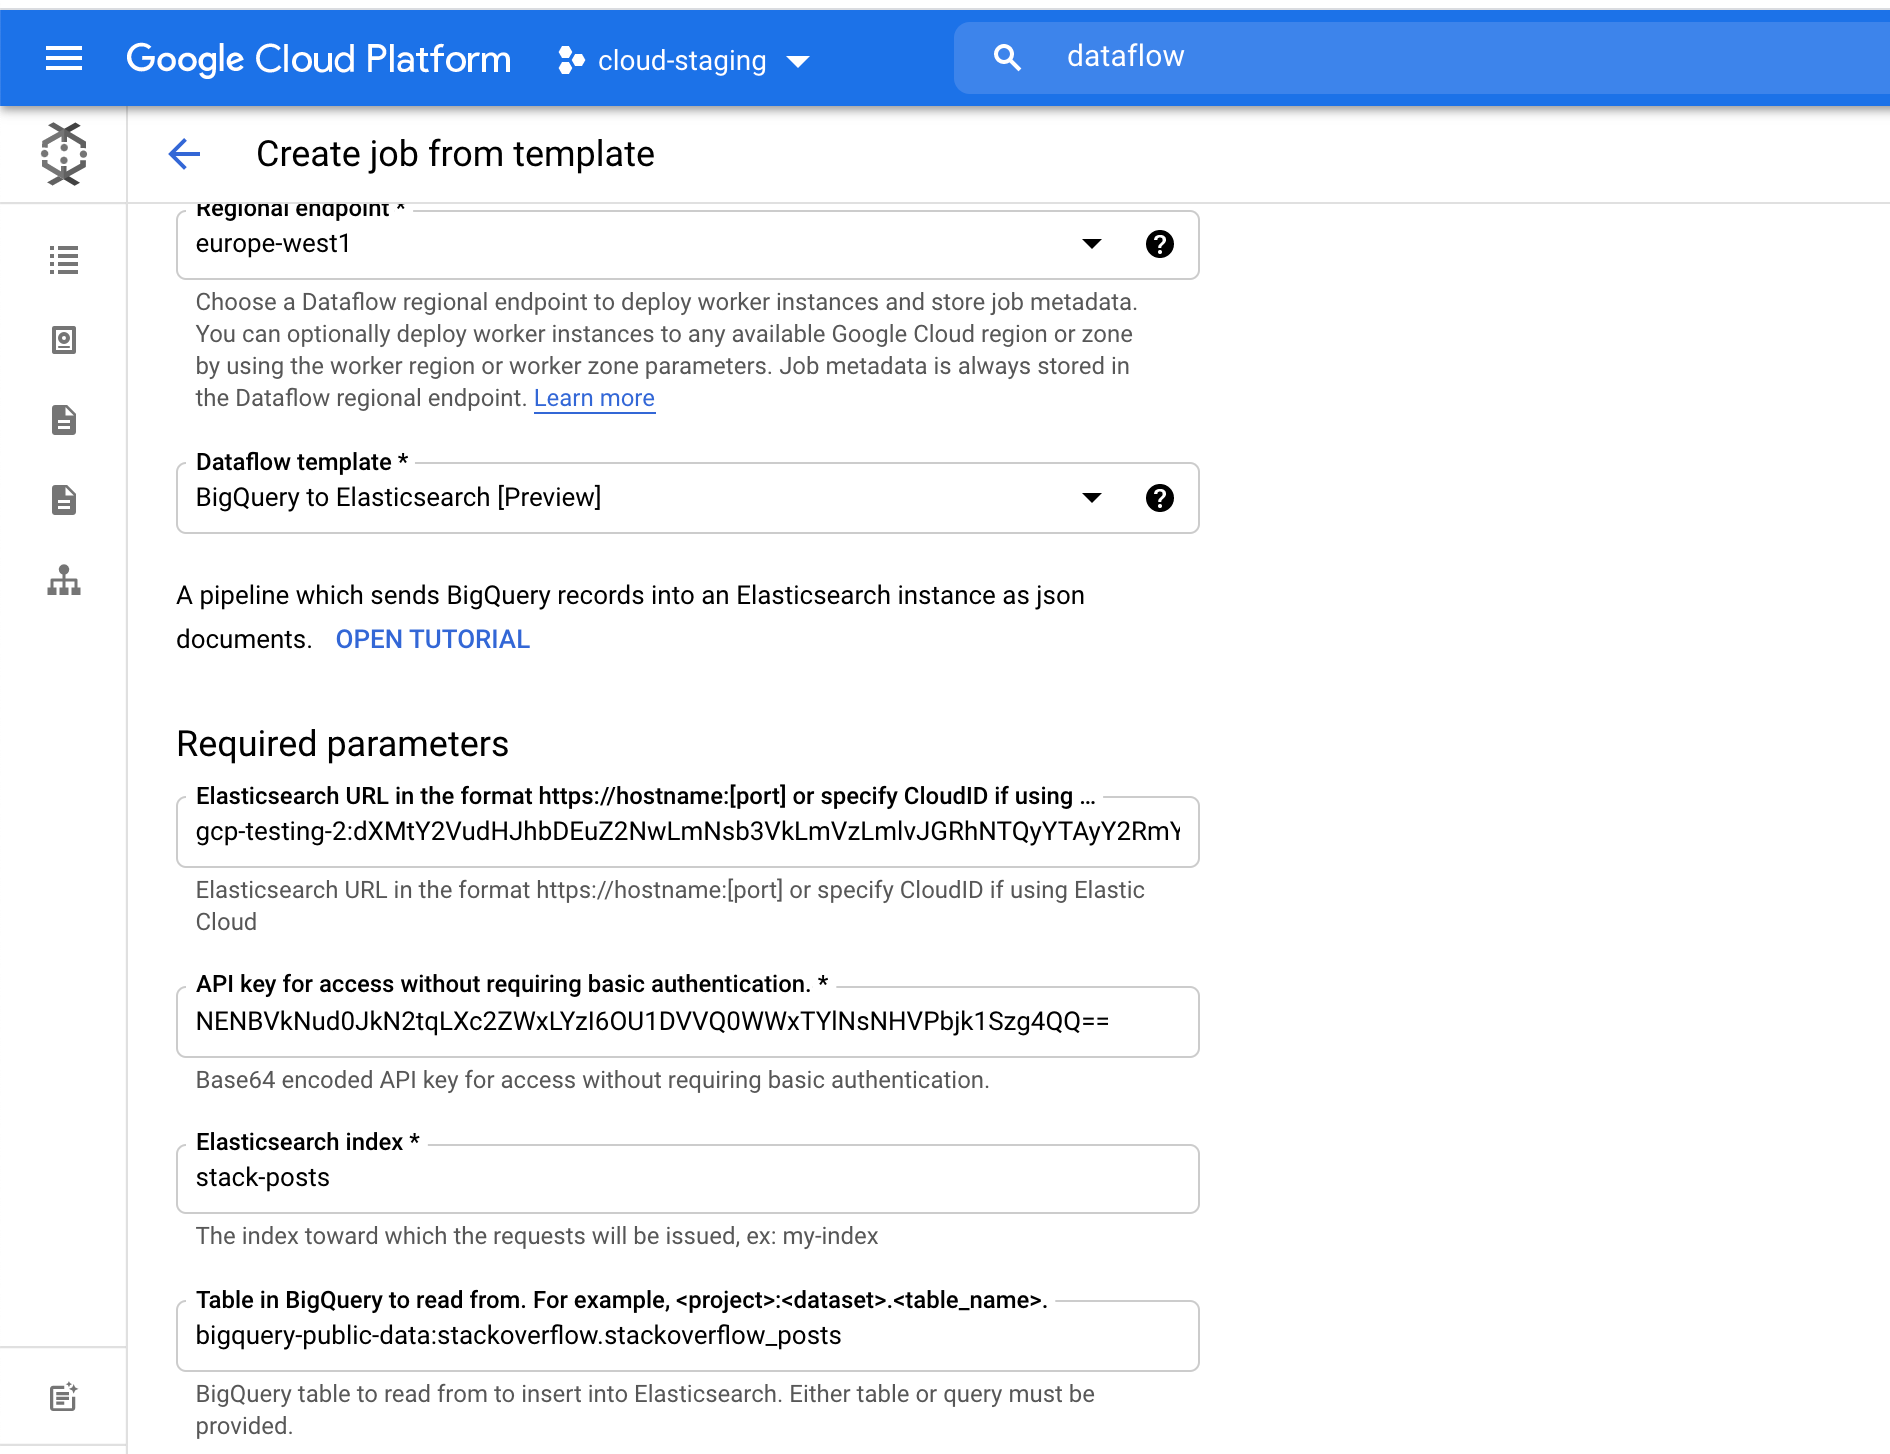Click the pipeline description about json documents

coord(630,617)
